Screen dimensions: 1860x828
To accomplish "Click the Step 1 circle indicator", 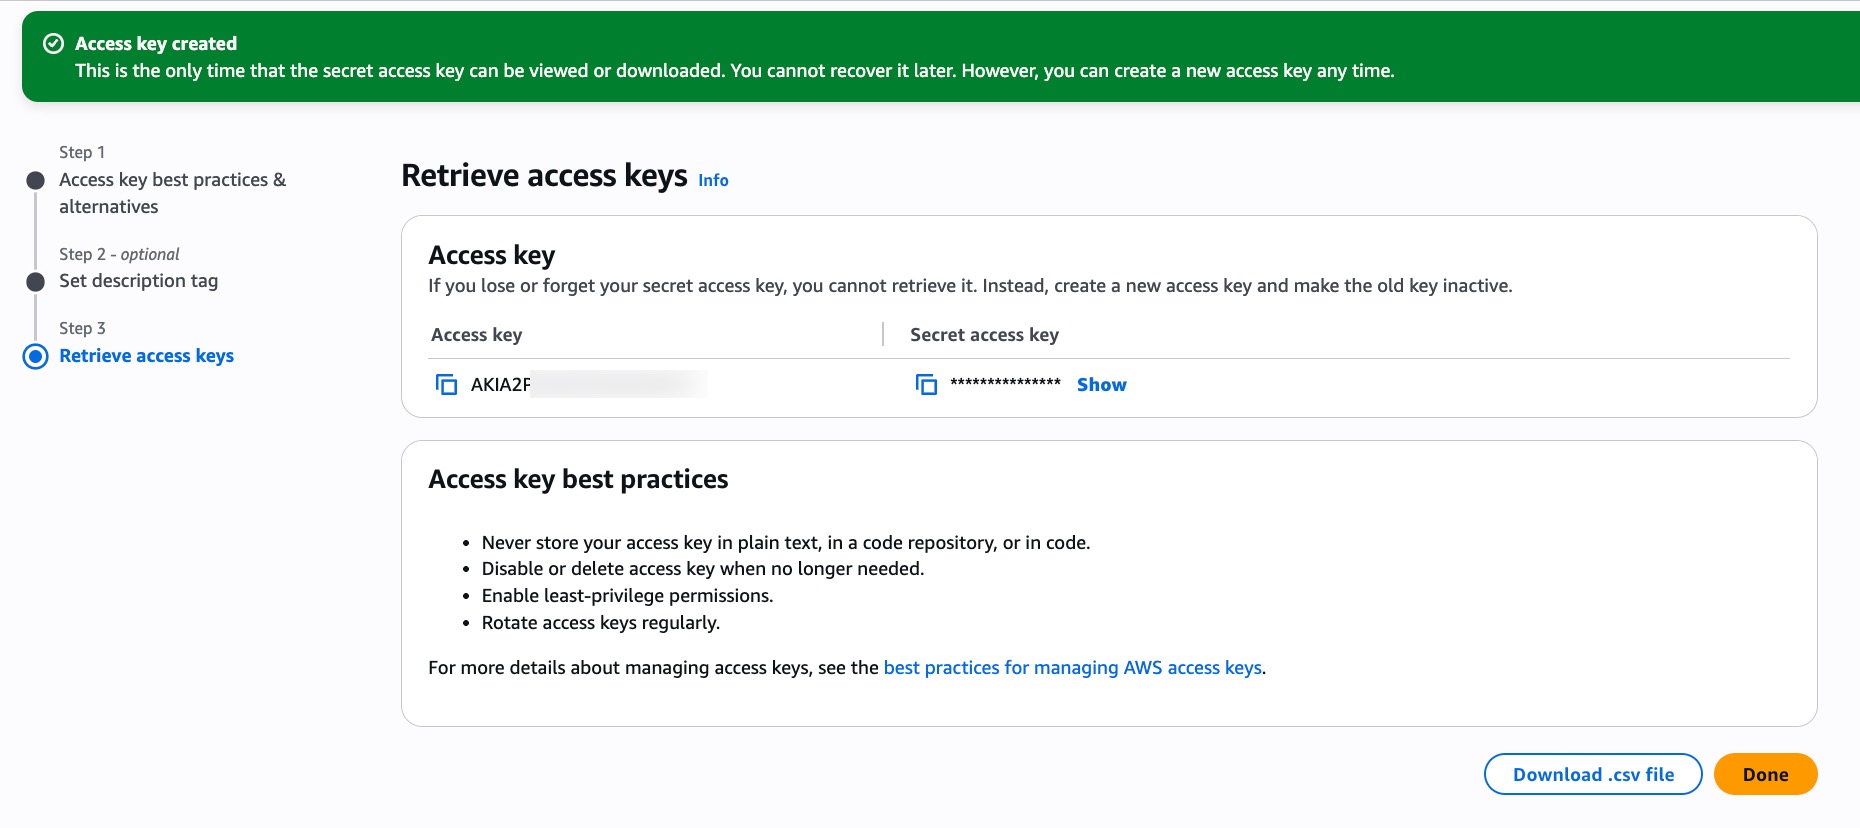I will pos(34,180).
